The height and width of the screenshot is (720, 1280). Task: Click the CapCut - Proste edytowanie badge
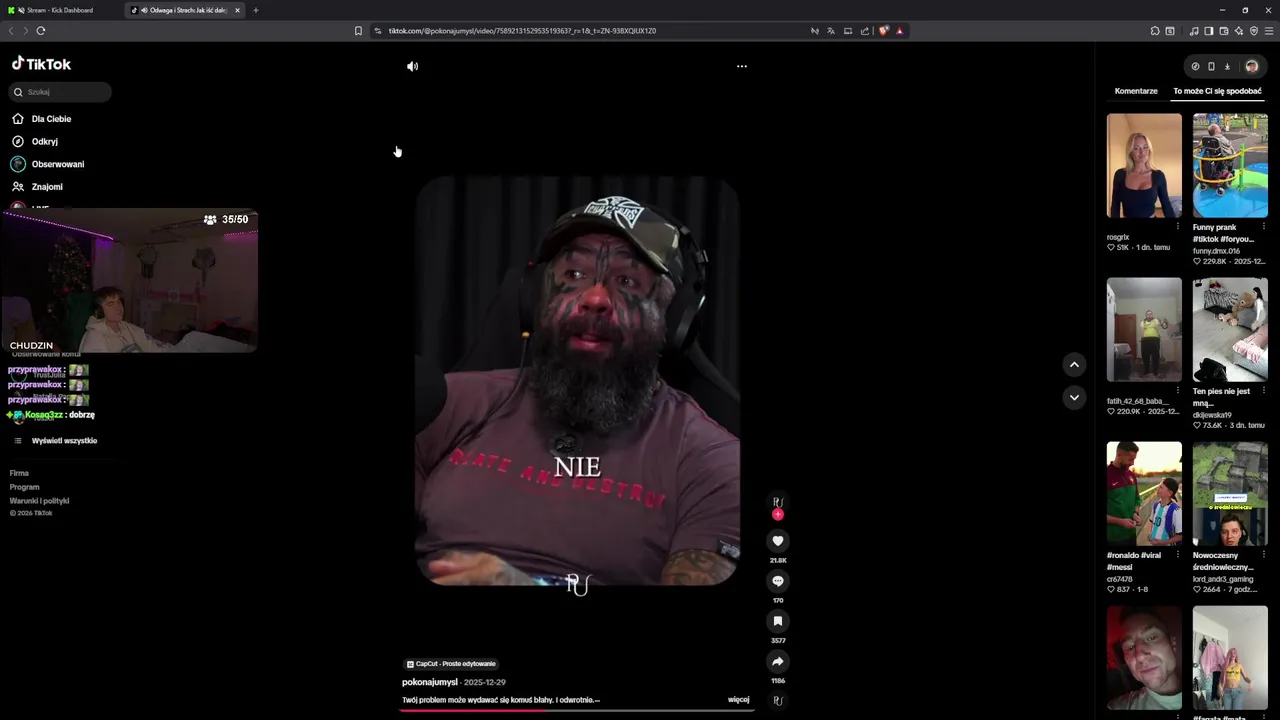coord(450,664)
